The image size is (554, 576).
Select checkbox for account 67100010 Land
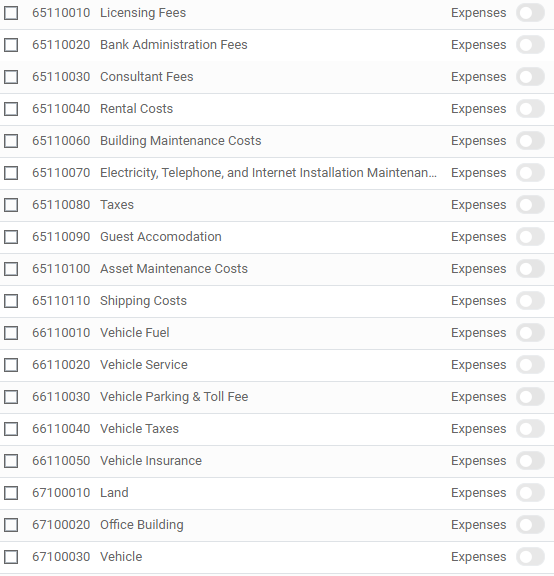pos(11,493)
